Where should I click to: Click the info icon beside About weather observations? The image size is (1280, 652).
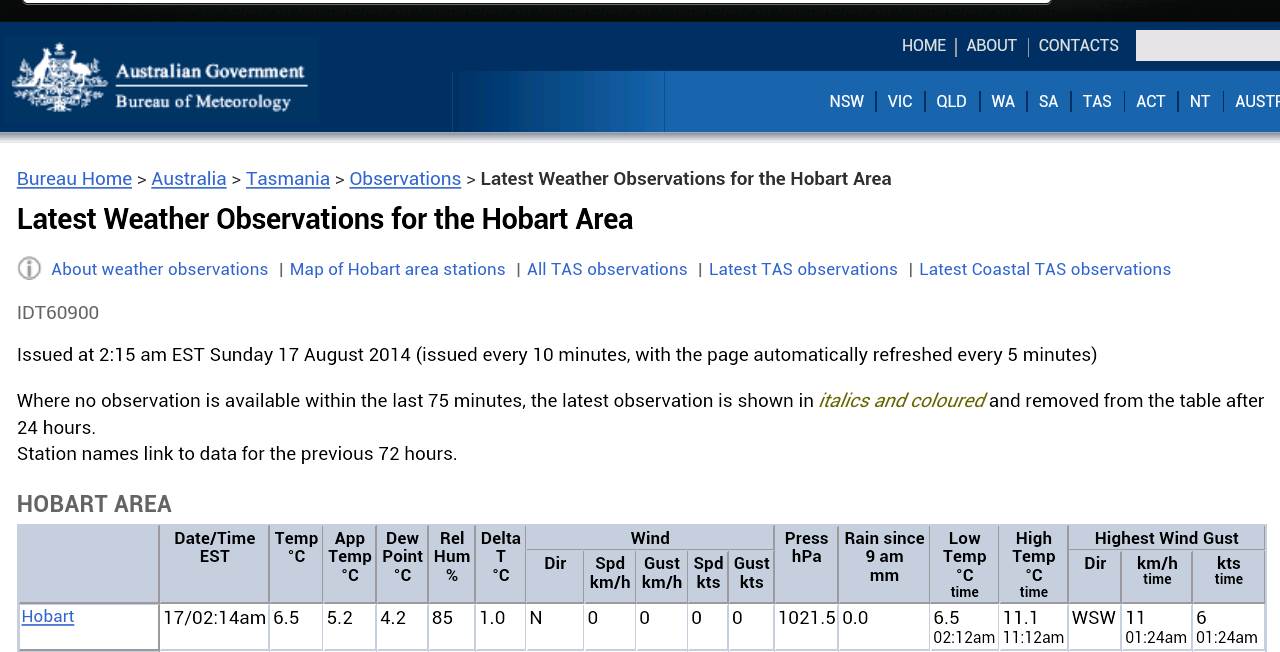(x=30, y=269)
